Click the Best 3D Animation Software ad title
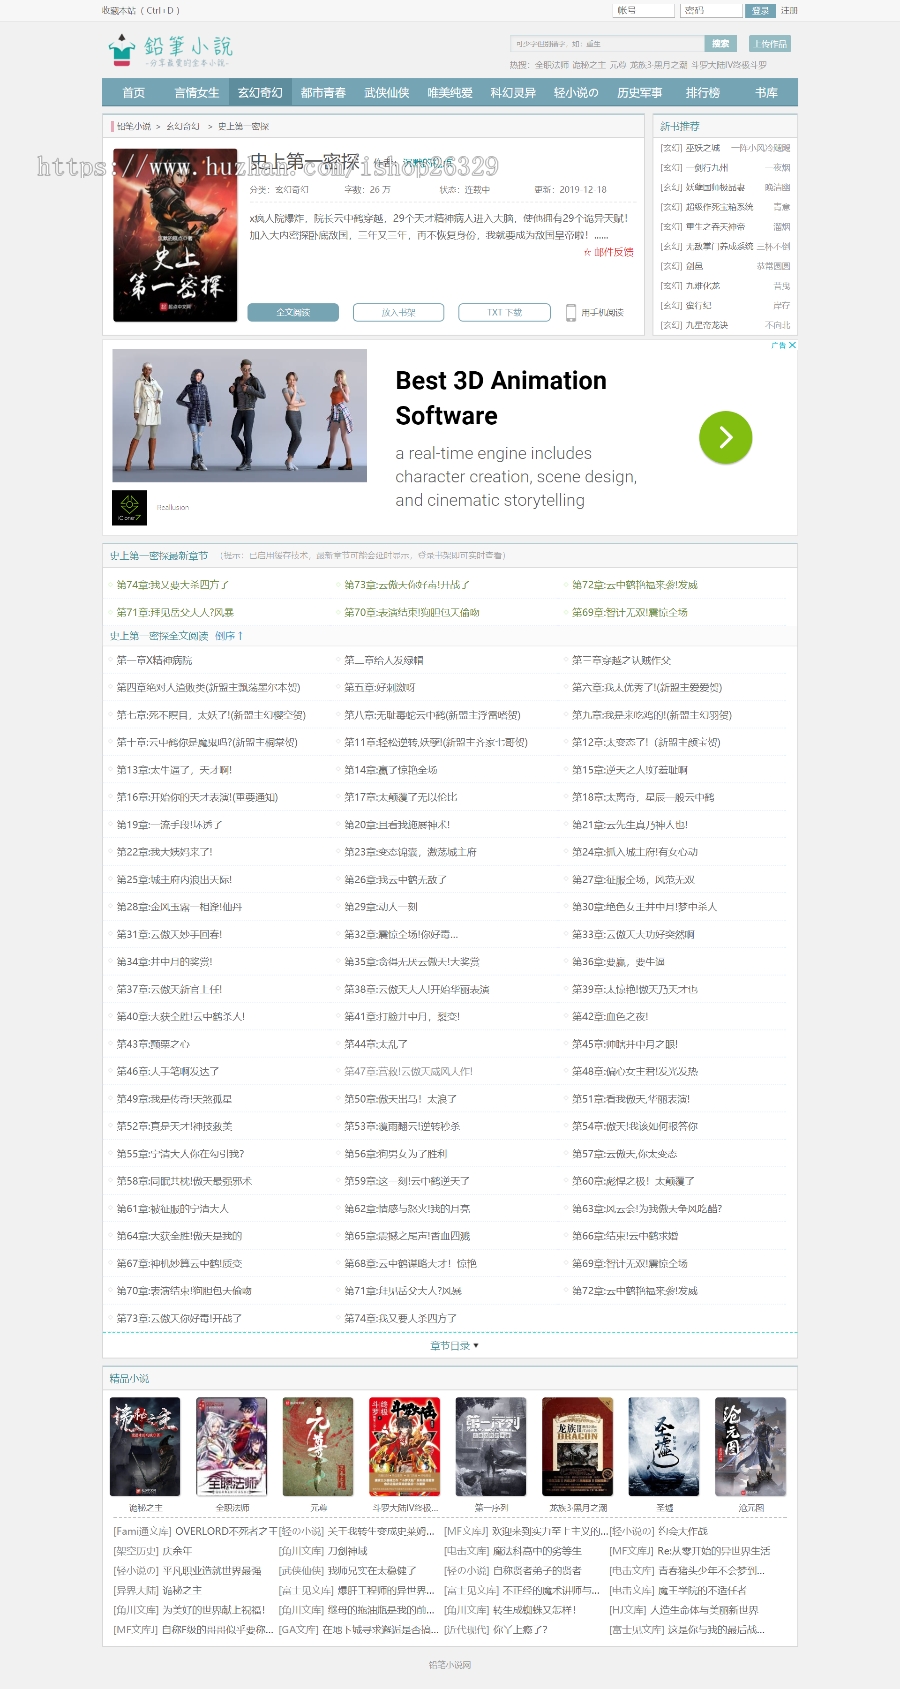Viewport: 900px width, 1689px height. pyautogui.click(x=501, y=398)
